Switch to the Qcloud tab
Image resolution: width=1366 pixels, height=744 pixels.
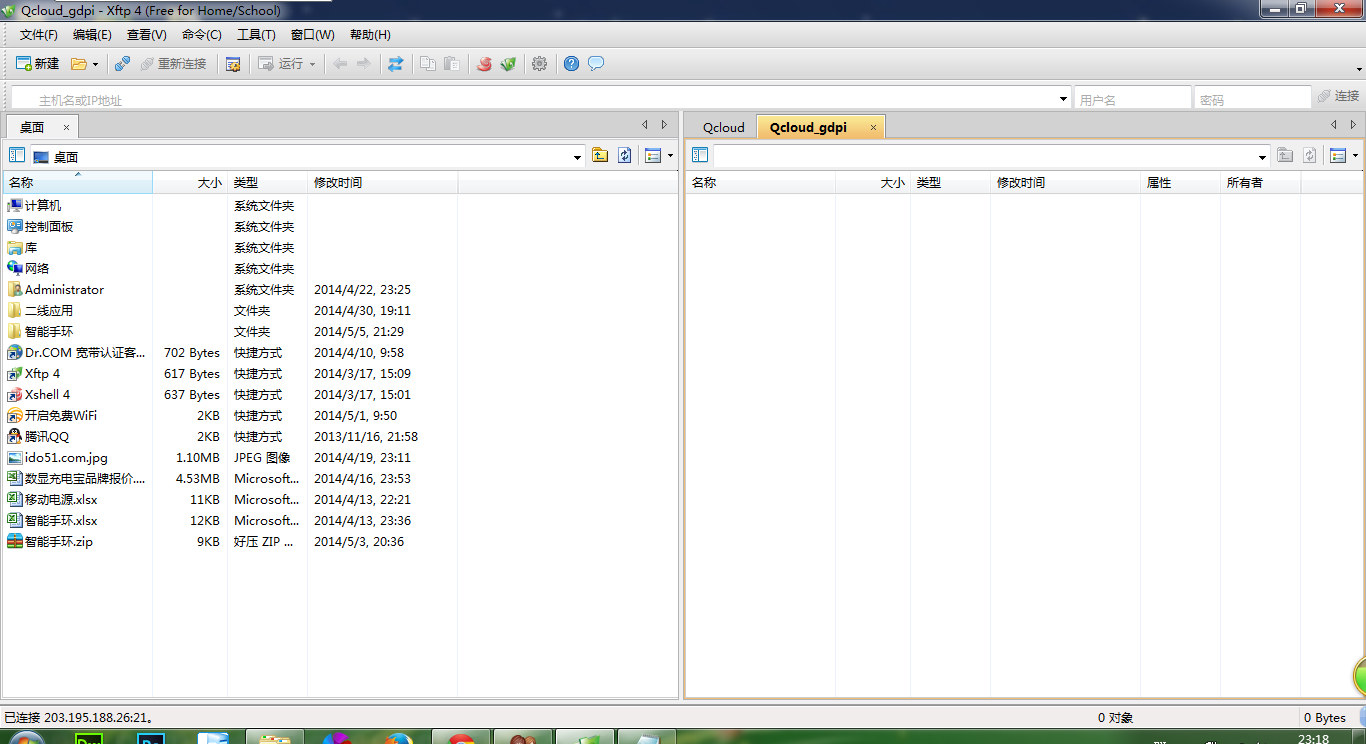tap(724, 127)
